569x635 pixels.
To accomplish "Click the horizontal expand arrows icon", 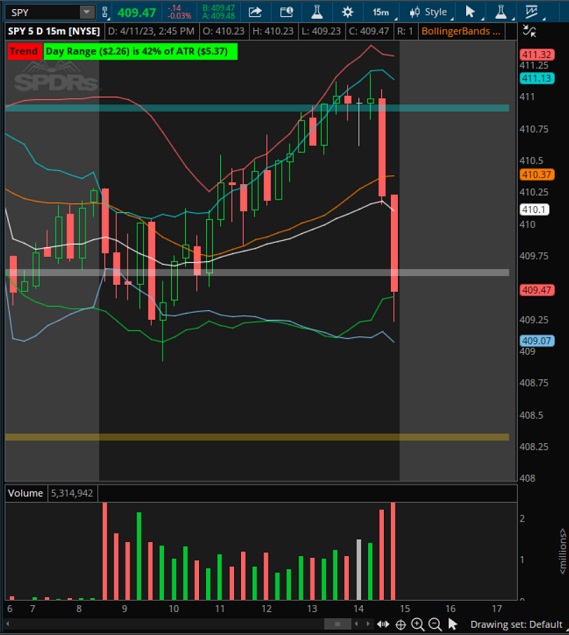I will pyautogui.click(x=383, y=624).
